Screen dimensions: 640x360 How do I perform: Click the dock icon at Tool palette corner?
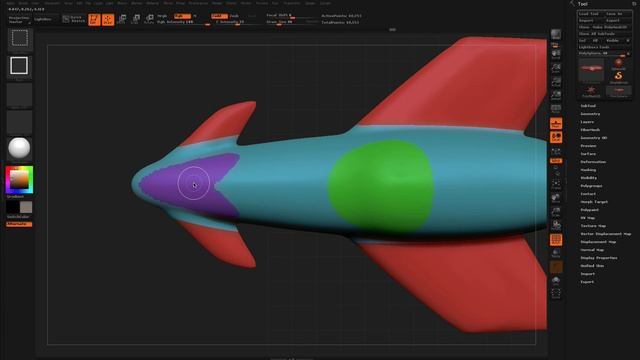click(634, 4)
